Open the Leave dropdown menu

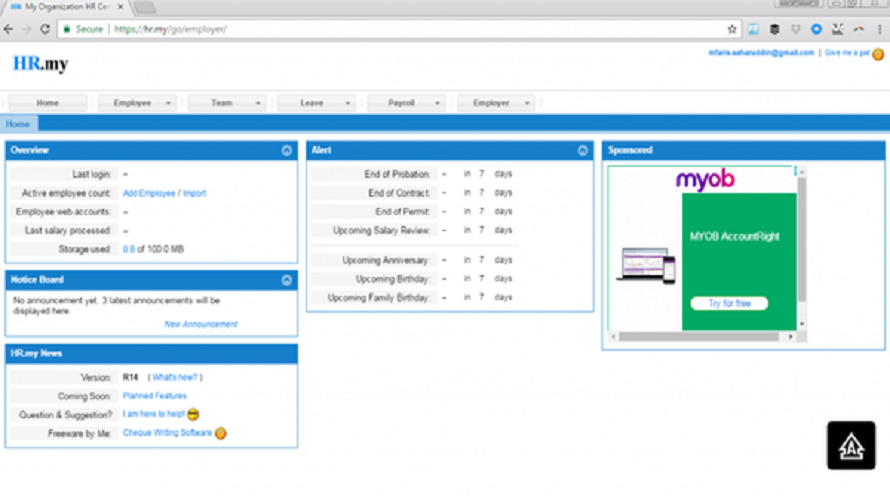317,103
